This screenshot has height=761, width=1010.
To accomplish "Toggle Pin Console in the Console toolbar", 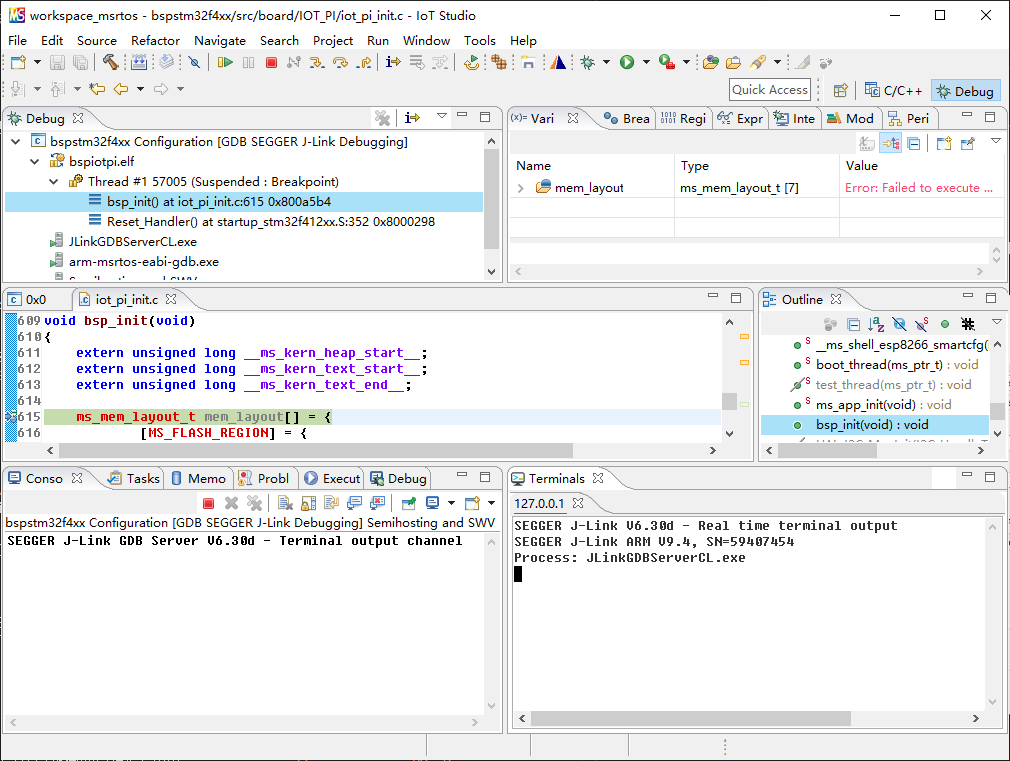I will click(x=408, y=503).
